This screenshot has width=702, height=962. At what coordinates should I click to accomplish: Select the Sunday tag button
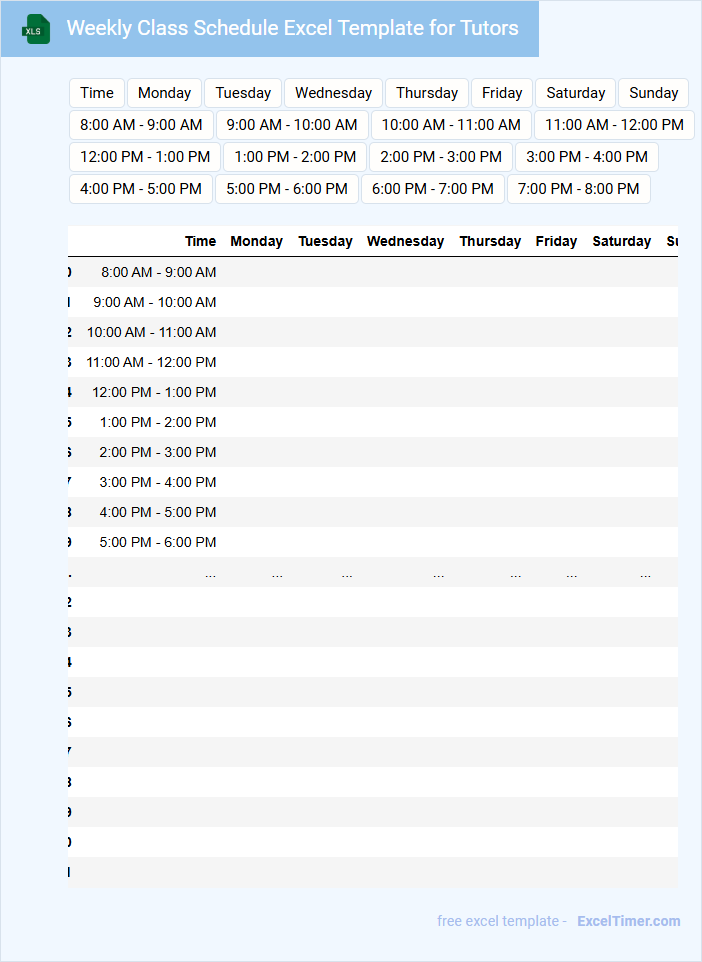654,93
